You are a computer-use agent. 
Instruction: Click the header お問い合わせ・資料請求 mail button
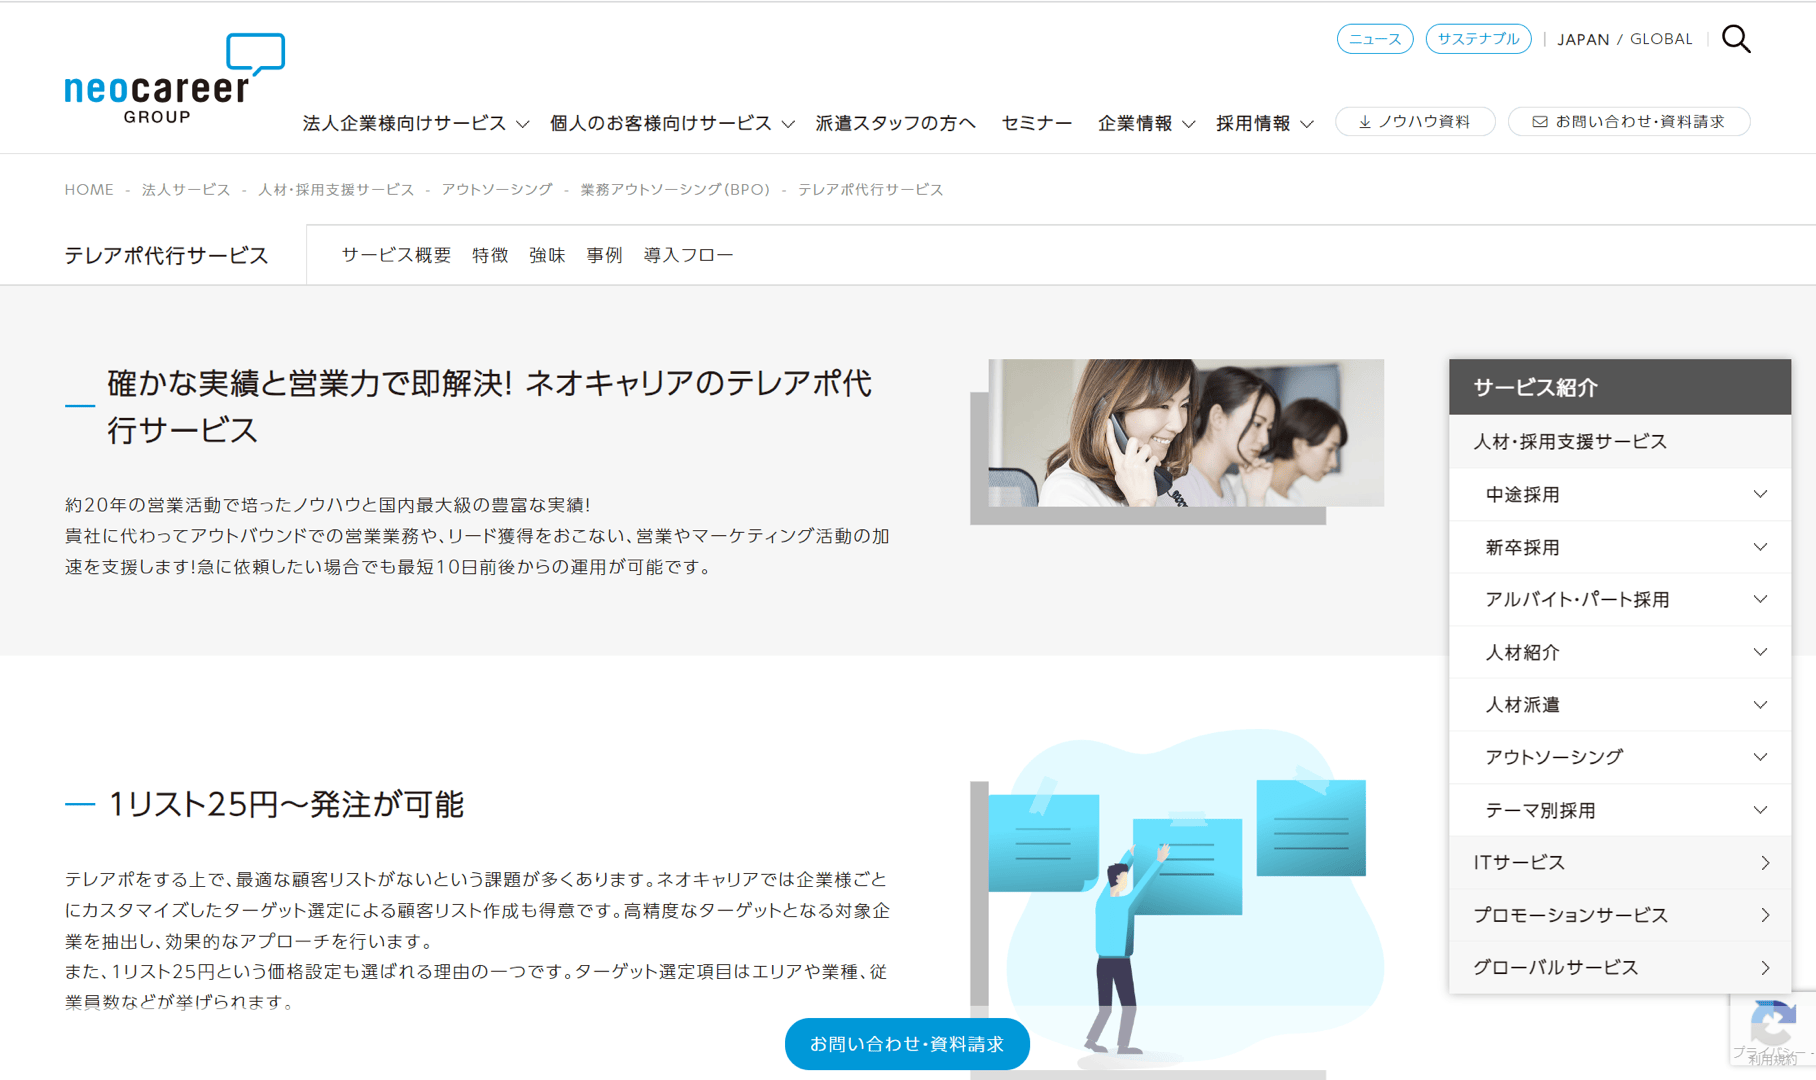point(1629,122)
